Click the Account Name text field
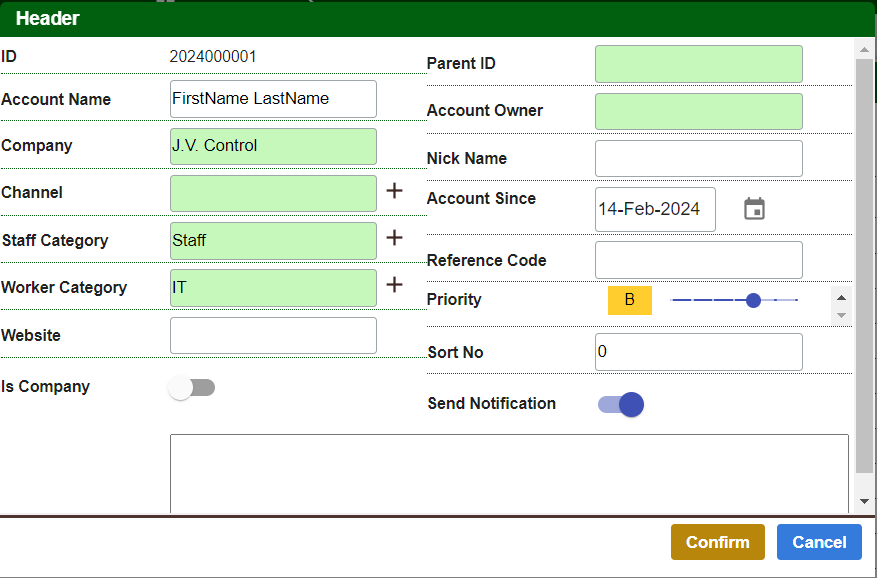This screenshot has height=578, width=877. [273, 99]
